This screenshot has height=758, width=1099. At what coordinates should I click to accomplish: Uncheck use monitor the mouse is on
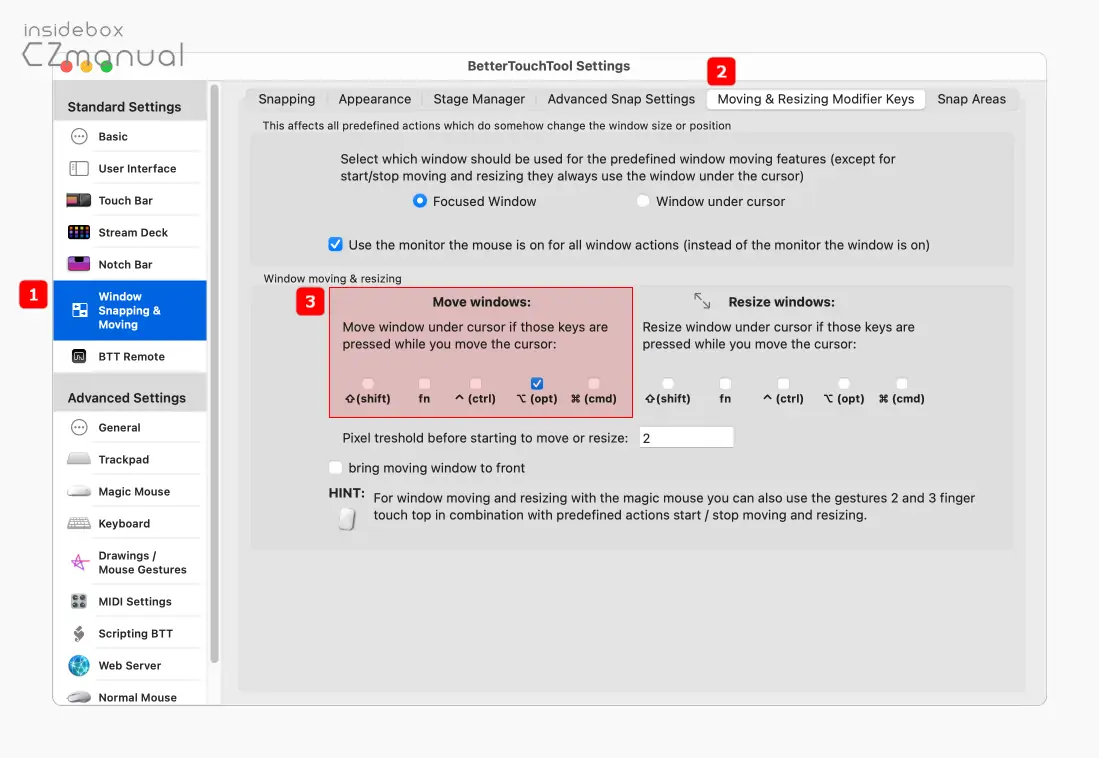click(335, 244)
